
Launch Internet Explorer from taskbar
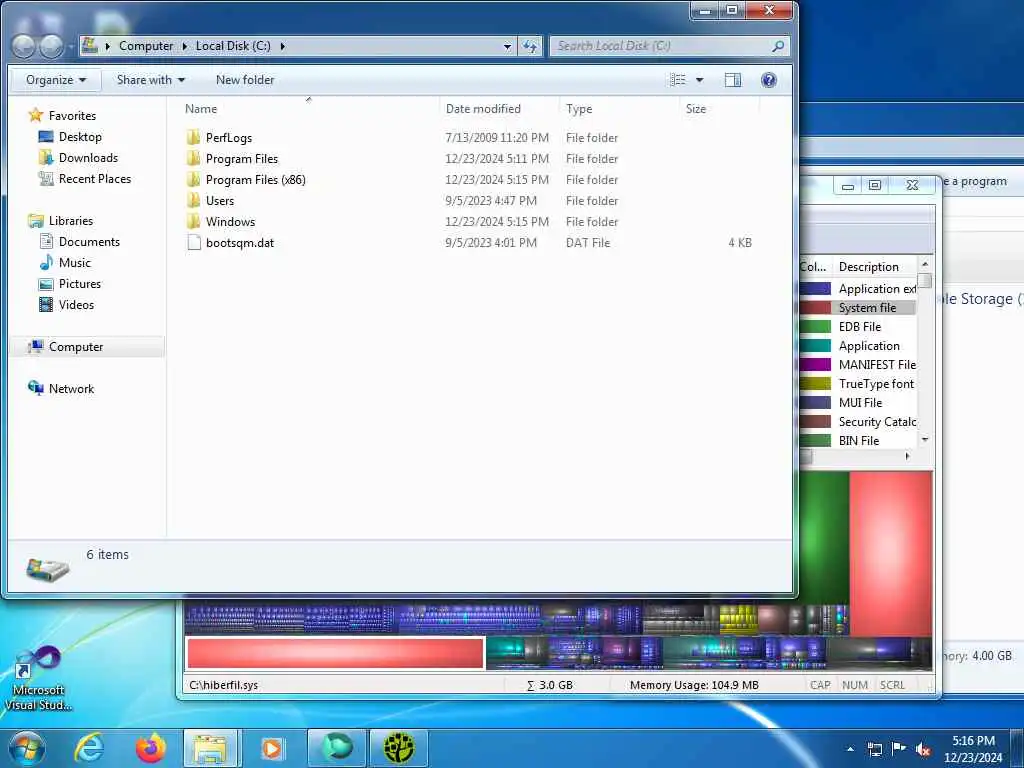point(88,748)
